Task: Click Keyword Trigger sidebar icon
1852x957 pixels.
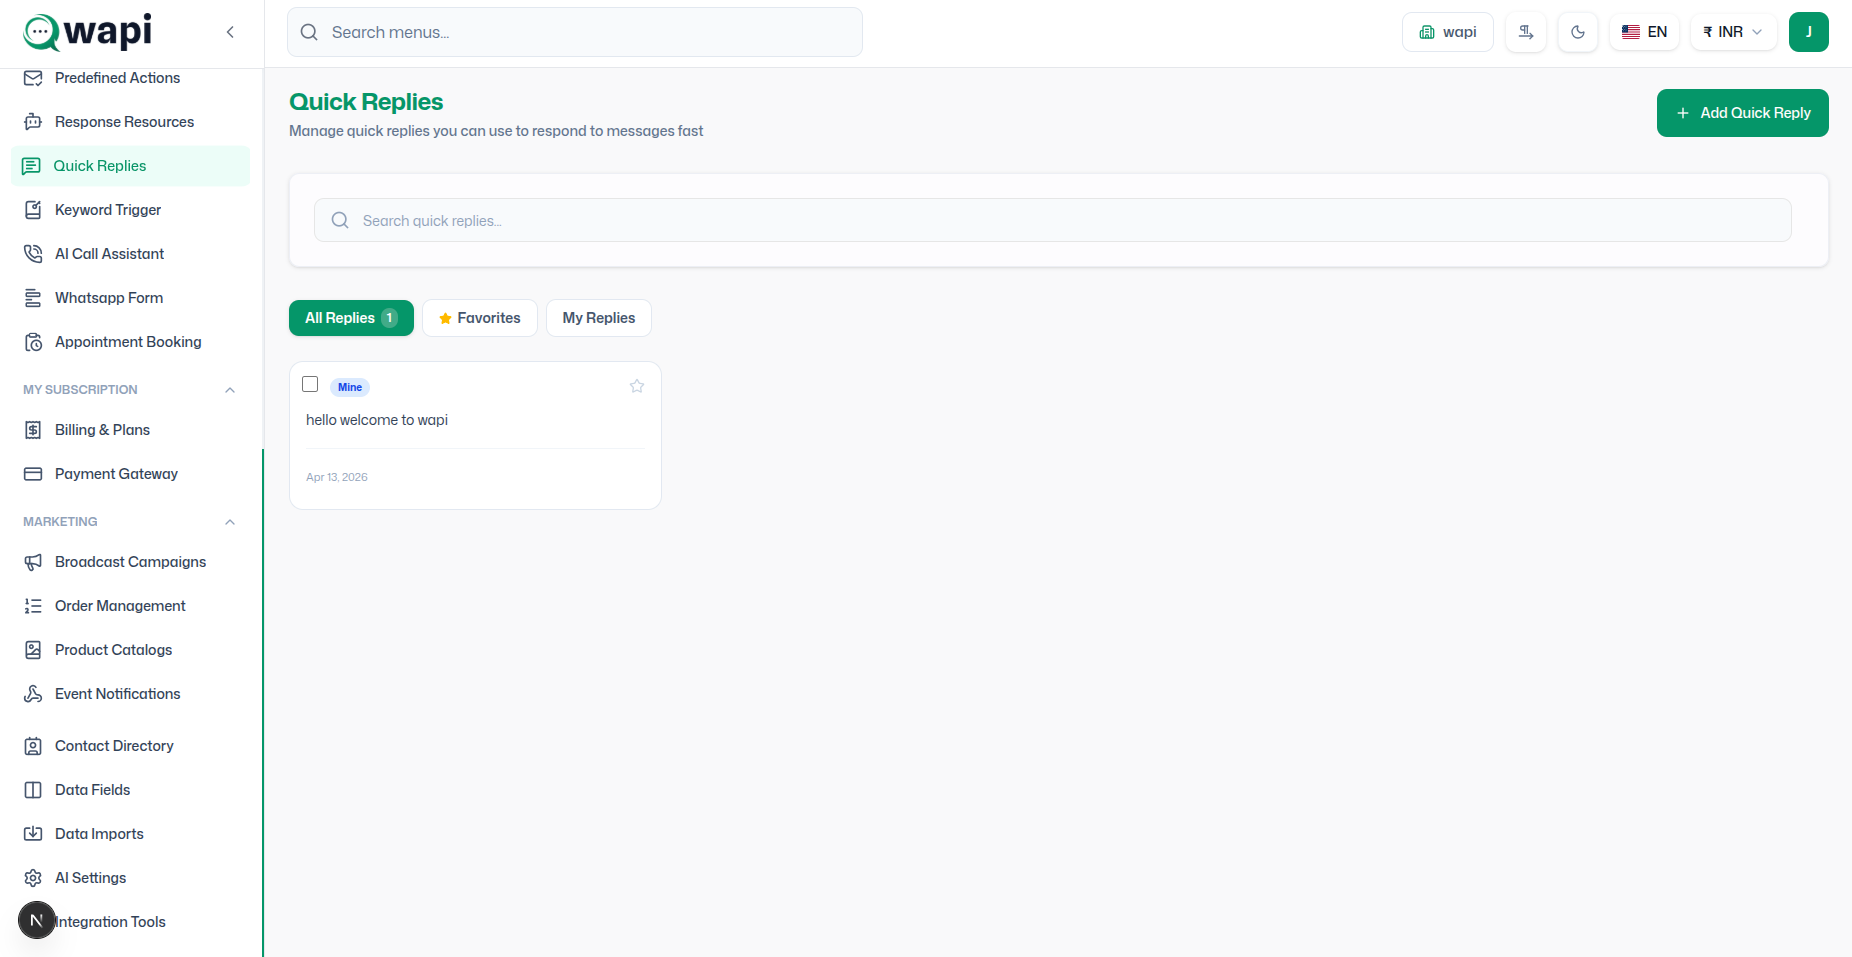Action: click(33, 210)
